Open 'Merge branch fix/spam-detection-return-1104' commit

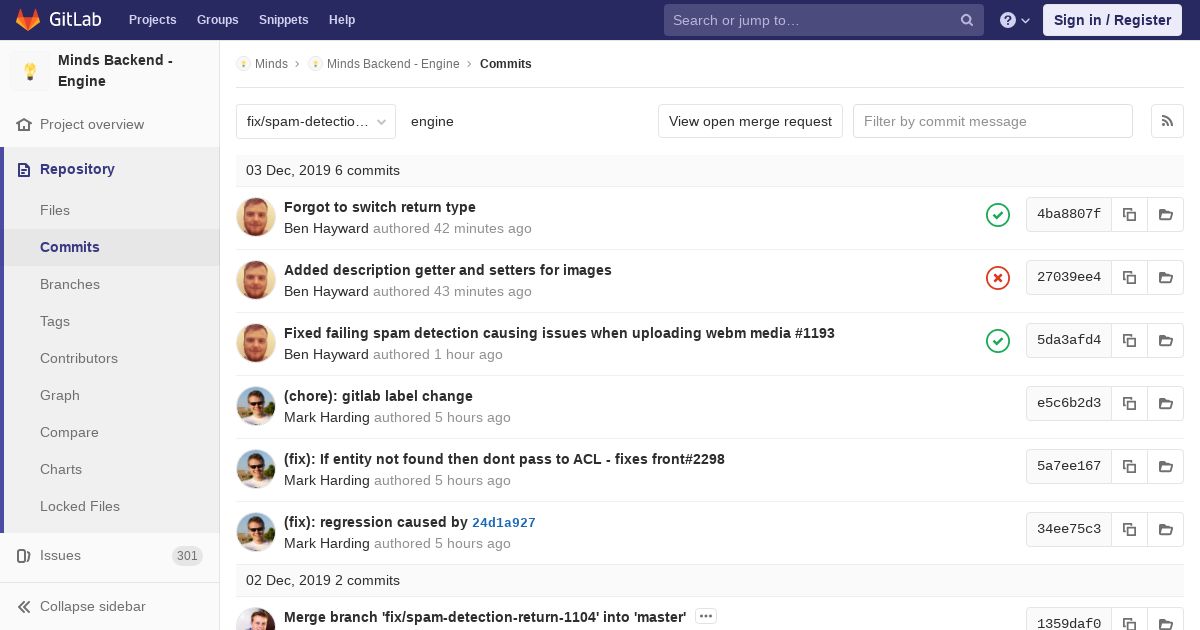(x=485, y=617)
